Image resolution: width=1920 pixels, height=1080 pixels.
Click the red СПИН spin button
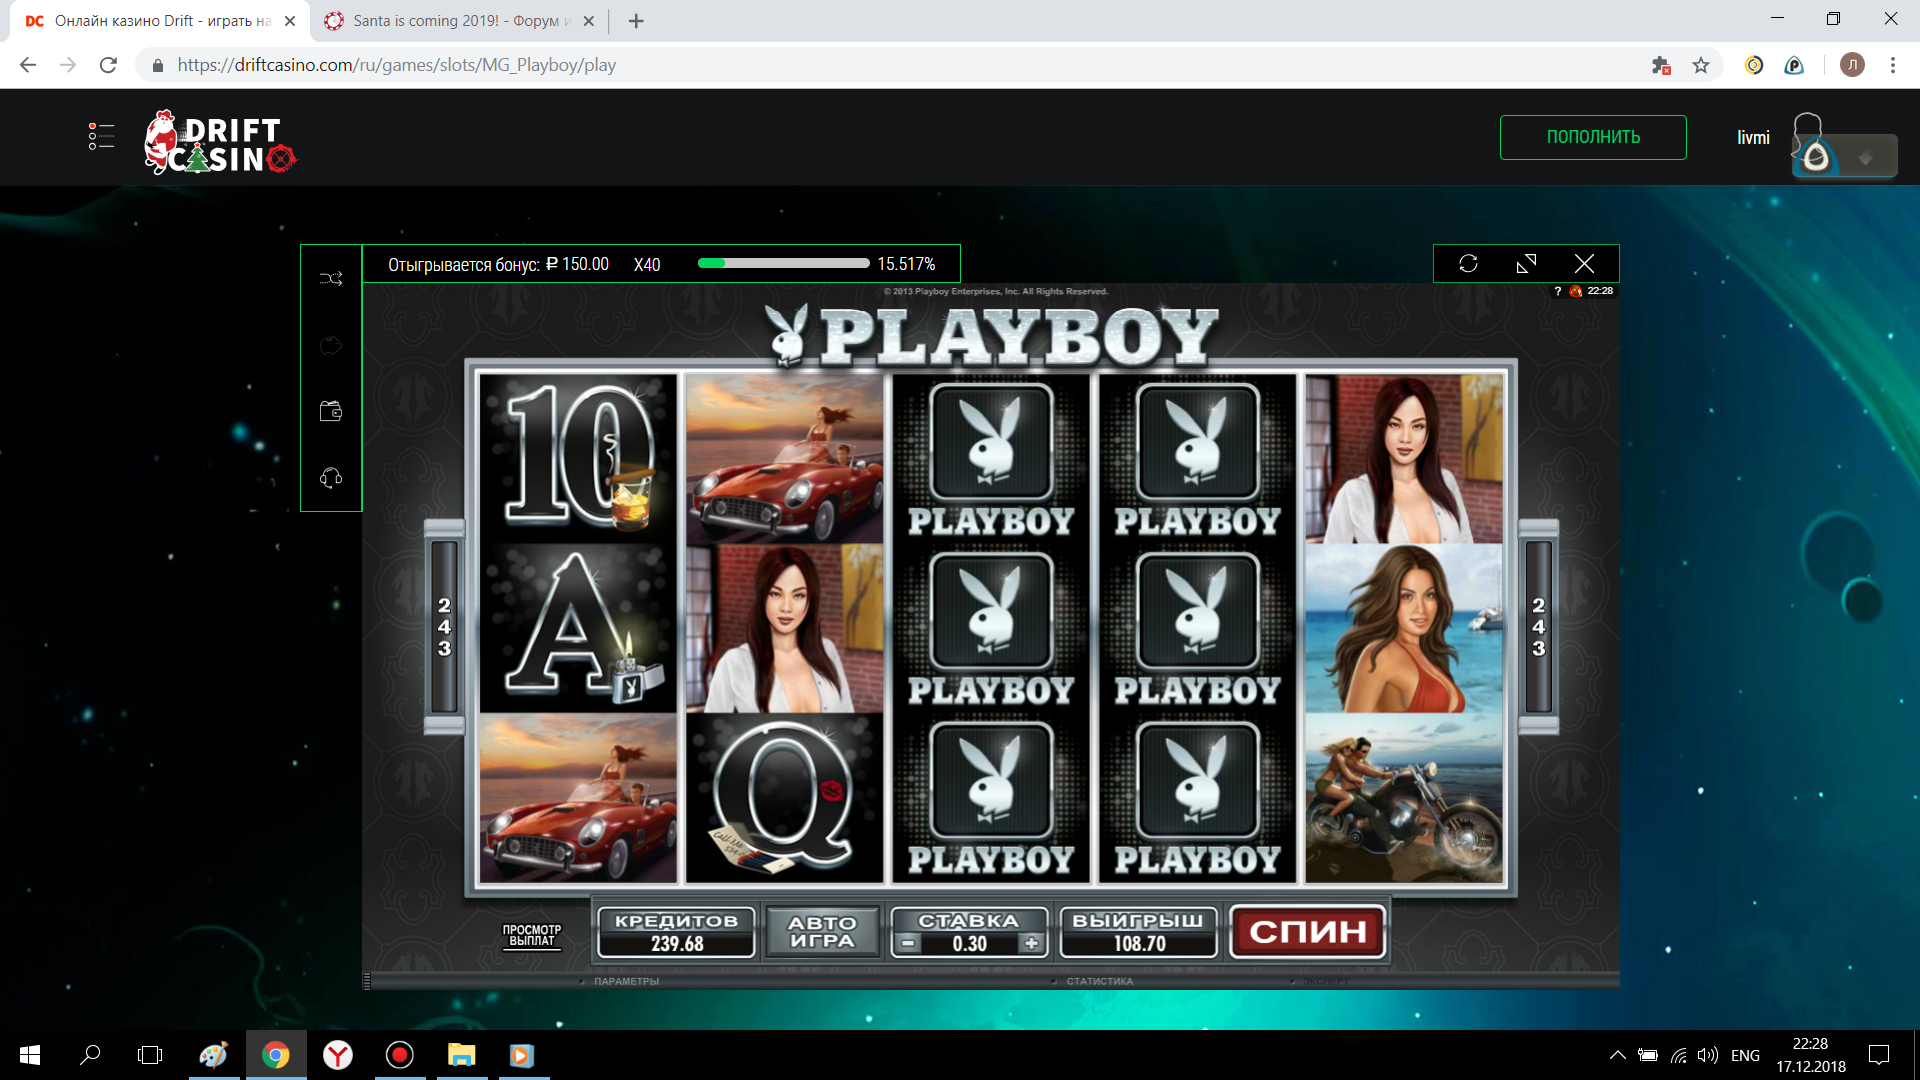coord(1307,932)
